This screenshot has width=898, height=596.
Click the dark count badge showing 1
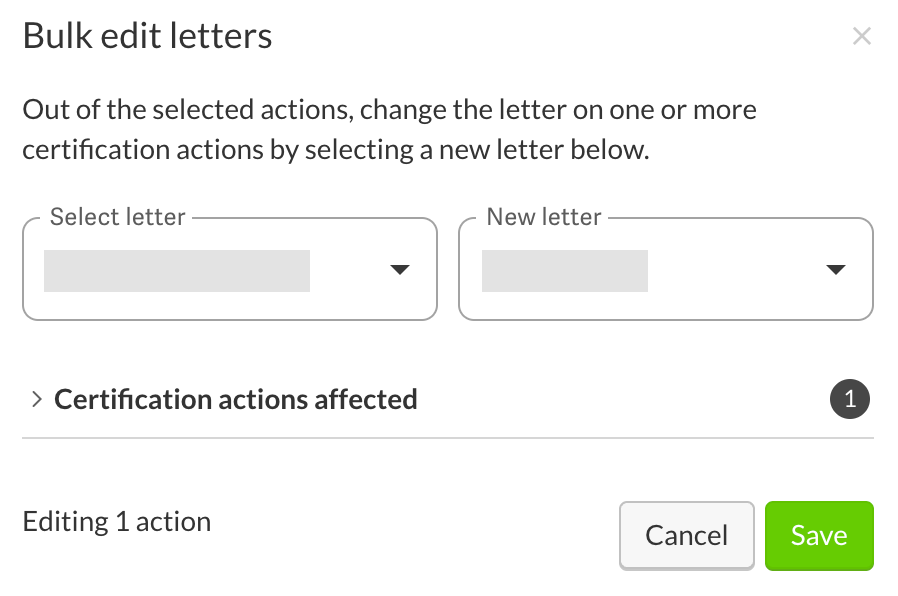(x=850, y=400)
